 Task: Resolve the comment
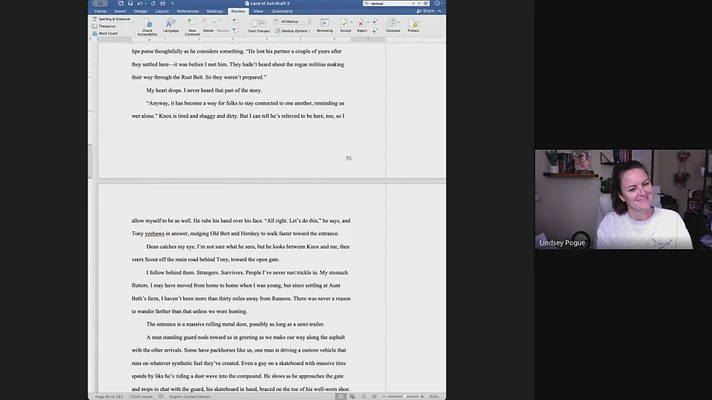(223, 26)
